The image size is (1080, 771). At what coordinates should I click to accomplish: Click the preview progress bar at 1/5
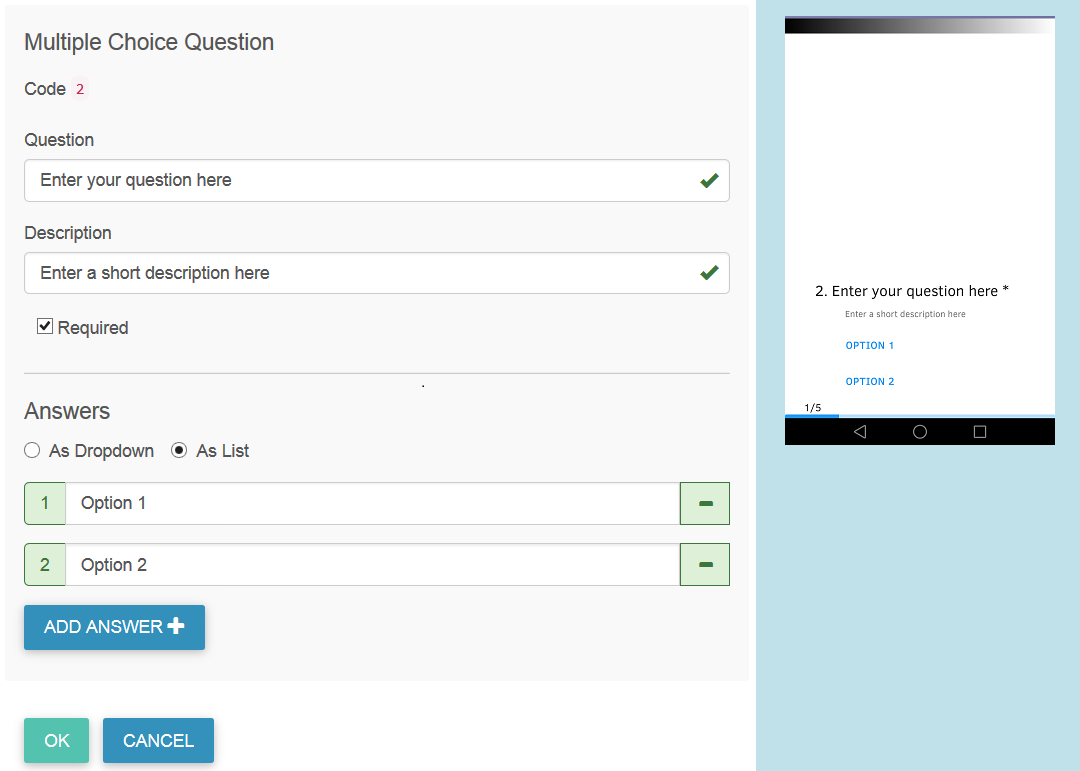coord(920,416)
